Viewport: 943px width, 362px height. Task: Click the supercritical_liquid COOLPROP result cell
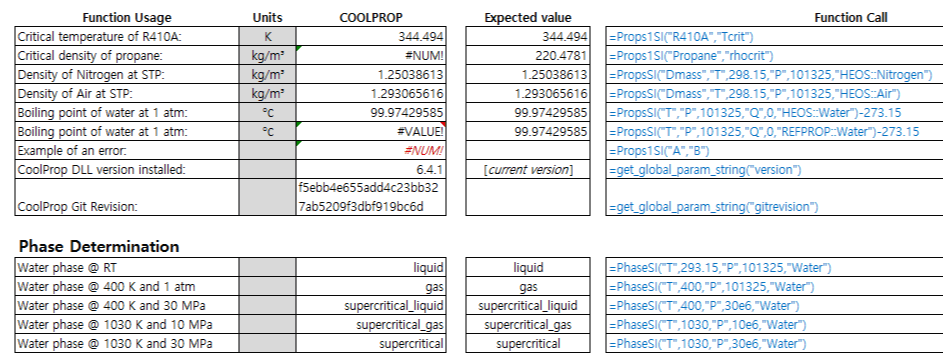tap(371, 305)
